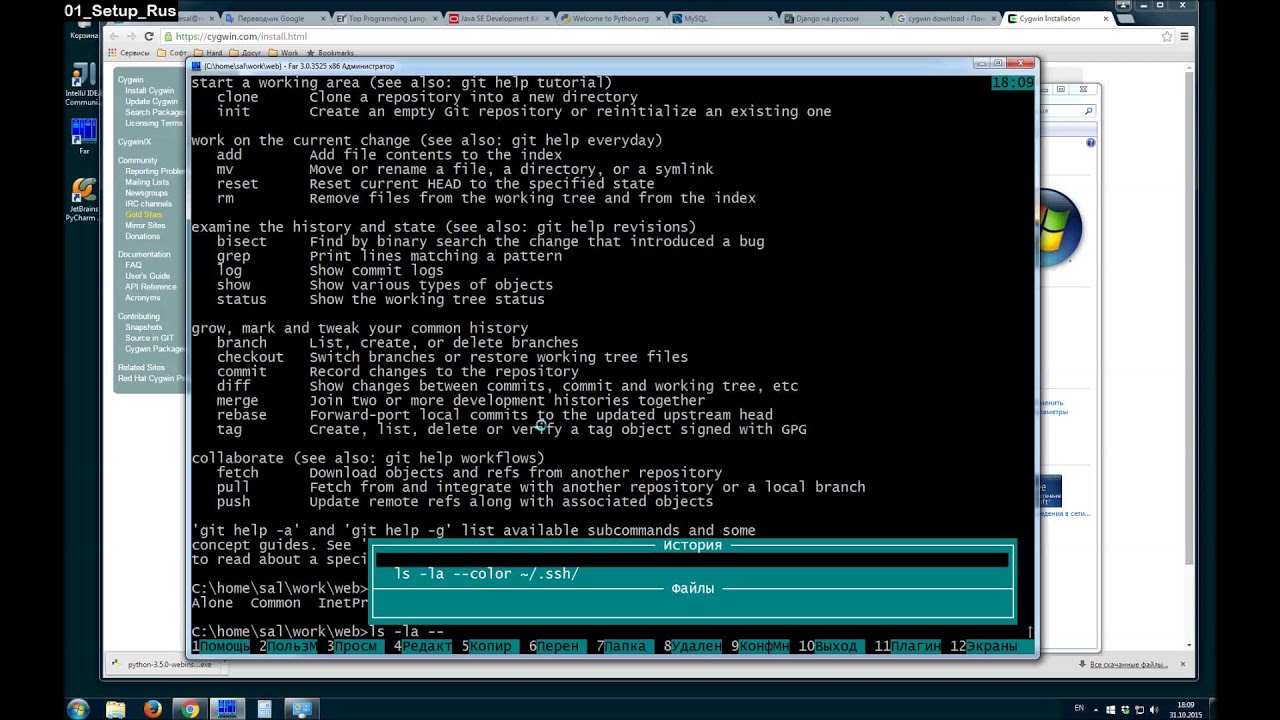This screenshot has height=720, width=1280.
Task: Open Mirror Sites link in Cygwin sidebar
Action: point(145,226)
